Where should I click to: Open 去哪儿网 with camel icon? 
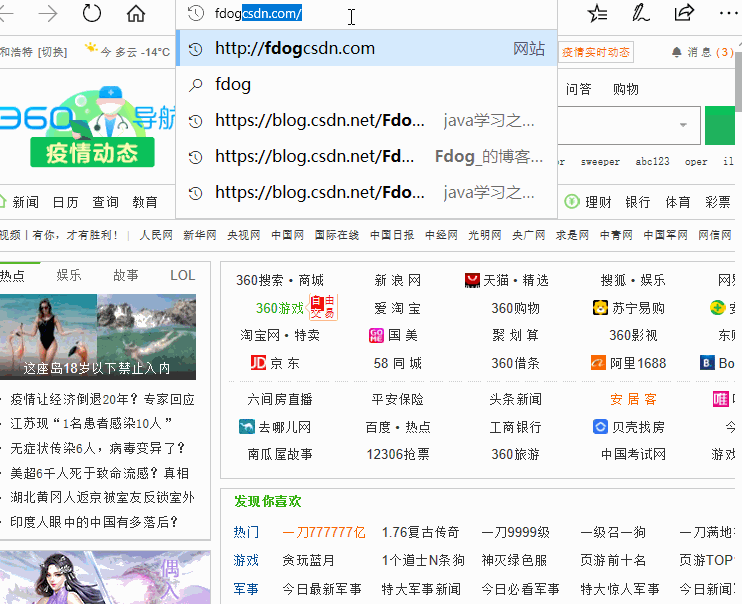[275, 427]
